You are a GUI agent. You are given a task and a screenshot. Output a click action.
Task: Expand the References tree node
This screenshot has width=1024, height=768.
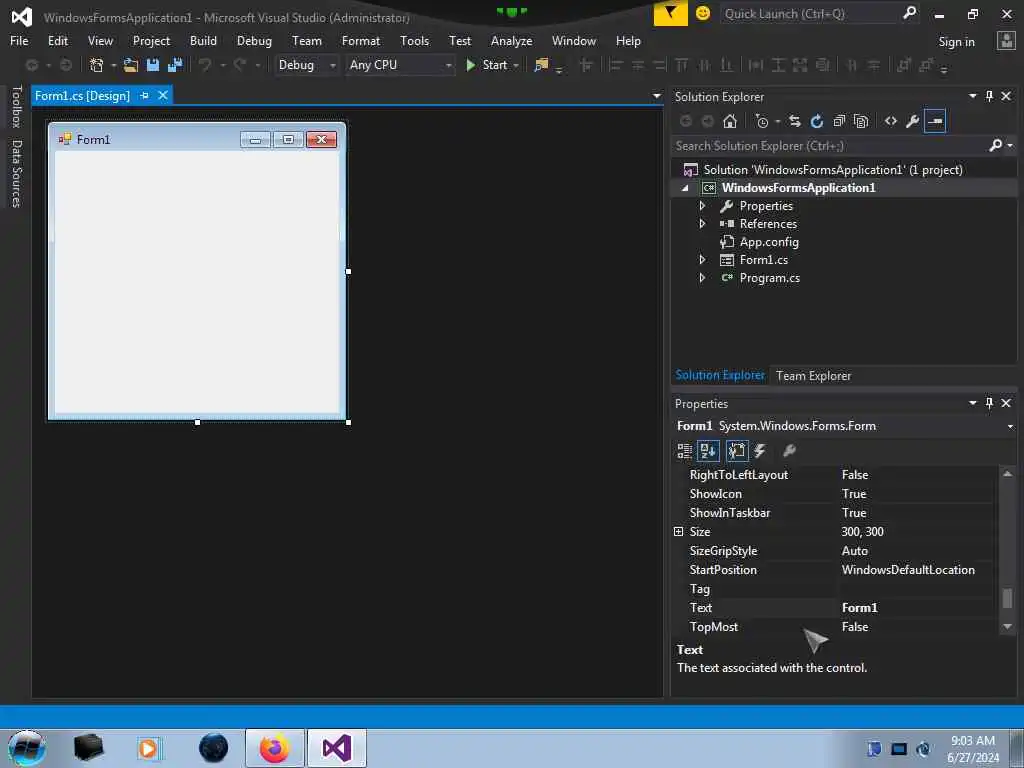click(703, 223)
